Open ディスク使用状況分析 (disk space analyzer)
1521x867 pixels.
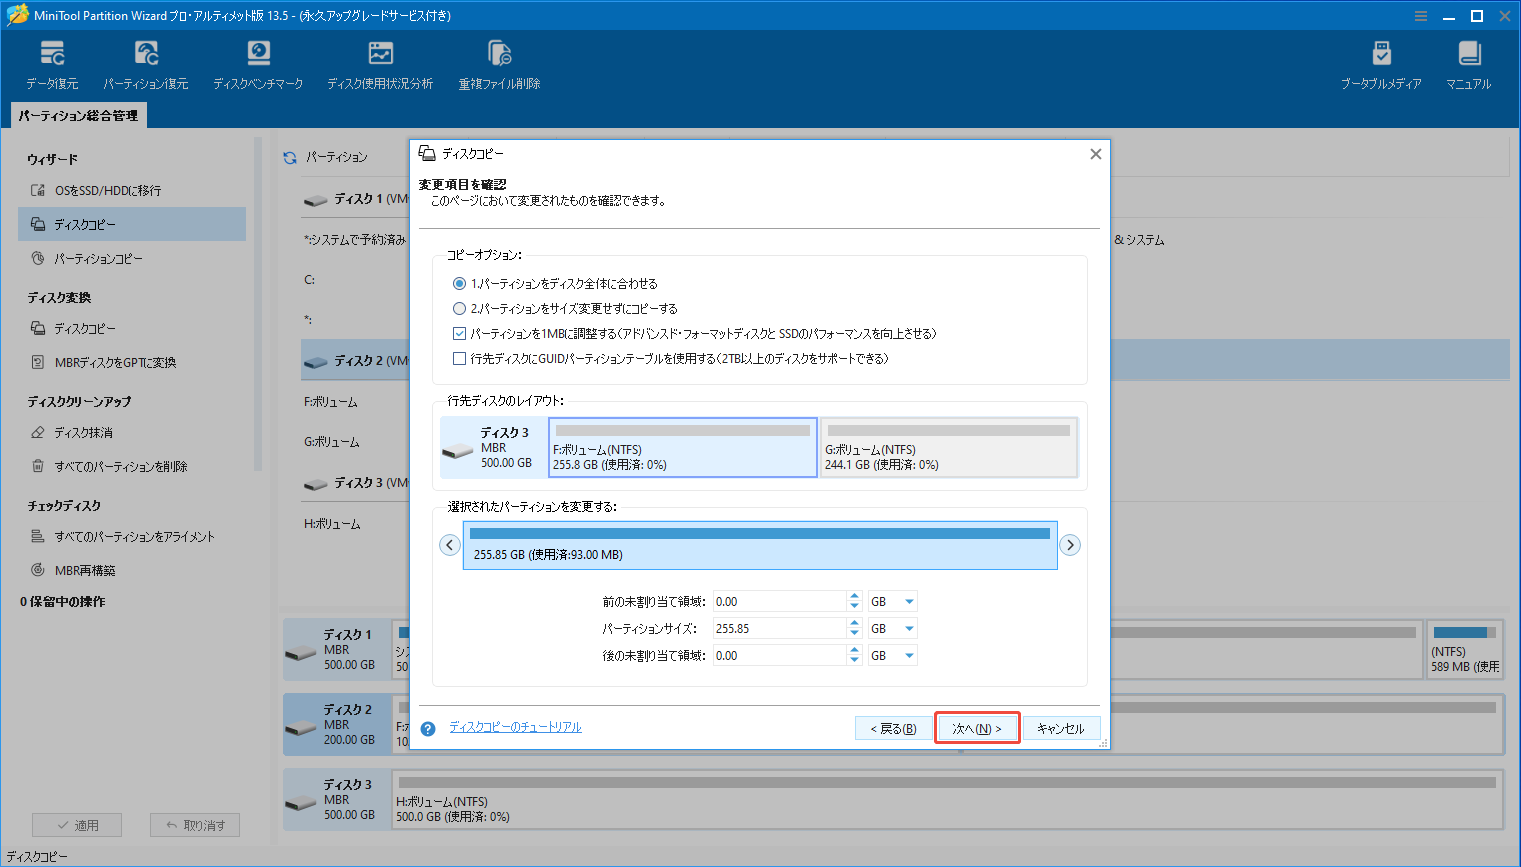pos(380,62)
